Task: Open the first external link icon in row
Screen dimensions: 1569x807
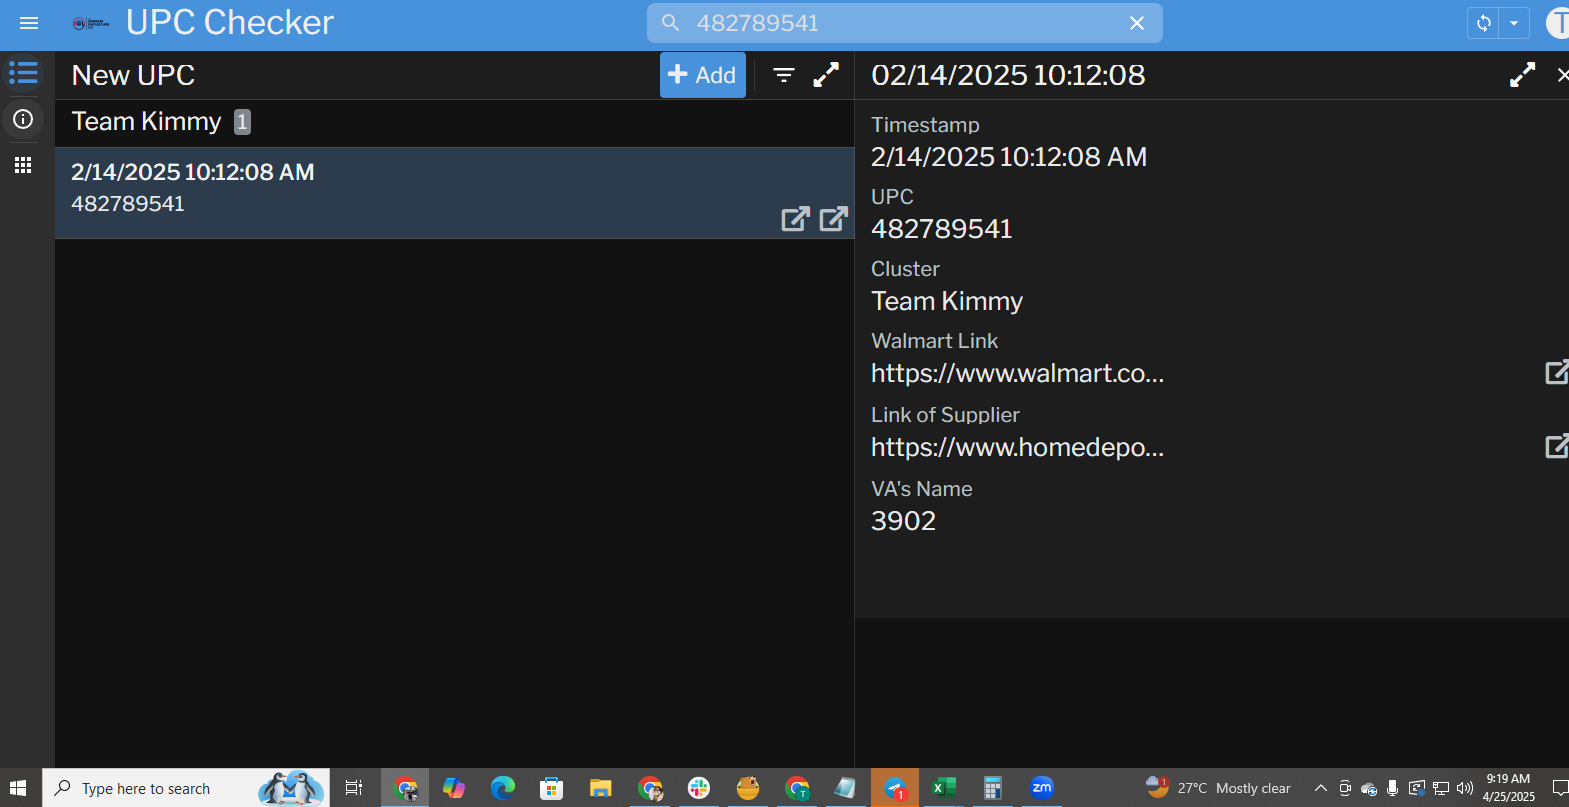Action: coord(795,219)
